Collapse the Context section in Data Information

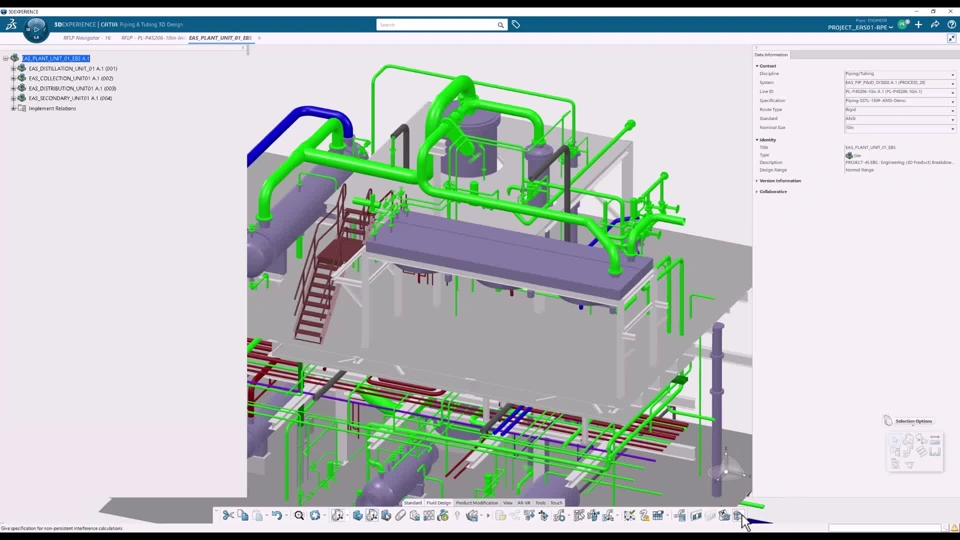[757, 66]
